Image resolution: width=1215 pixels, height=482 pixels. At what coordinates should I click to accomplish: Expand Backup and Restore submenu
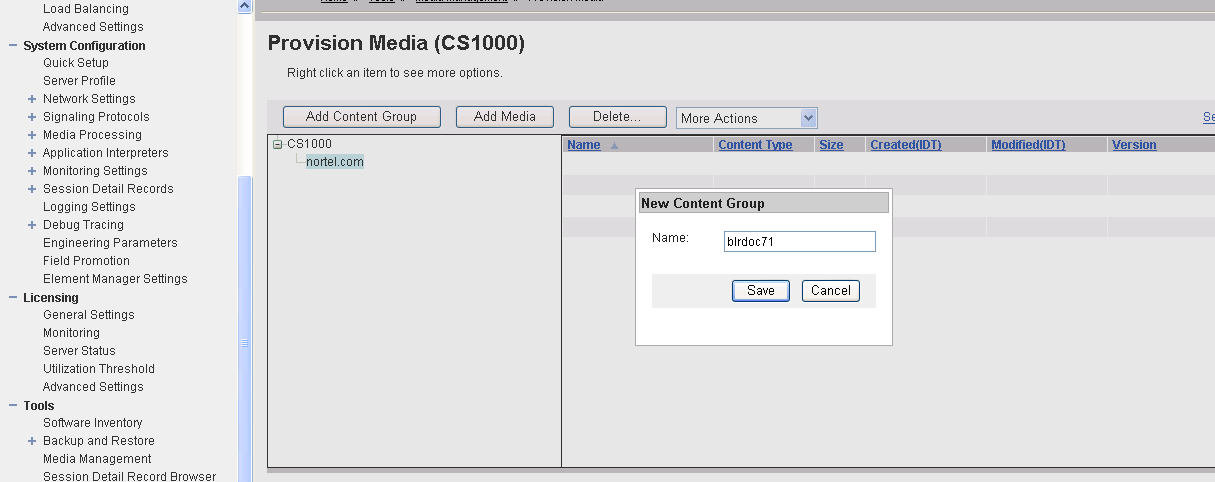32,441
